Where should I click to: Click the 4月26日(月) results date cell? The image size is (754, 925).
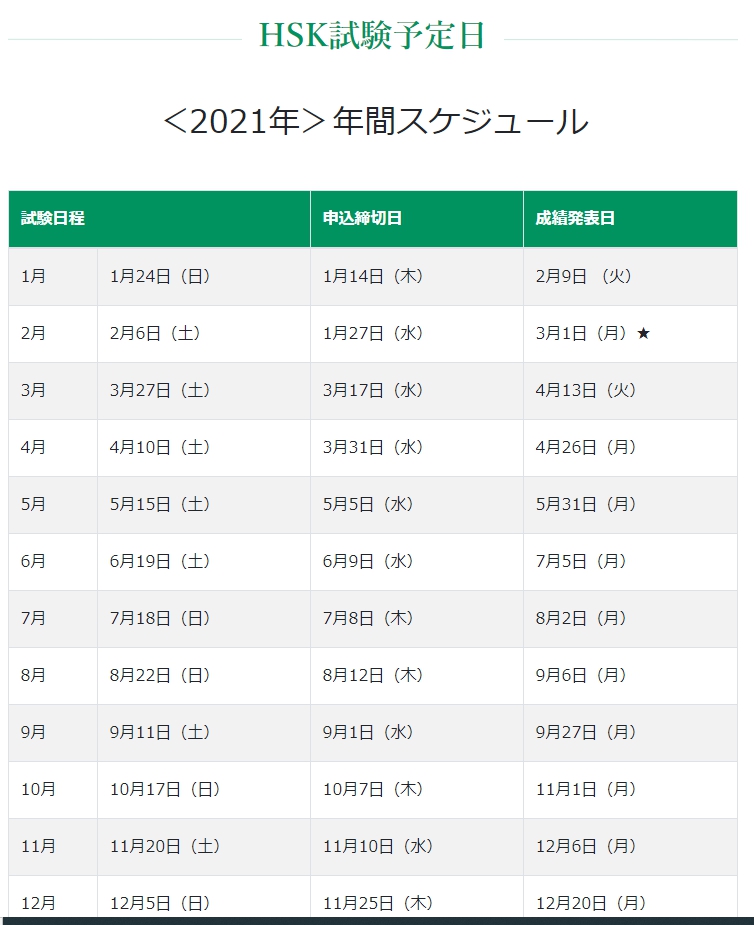tap(586, 447)
